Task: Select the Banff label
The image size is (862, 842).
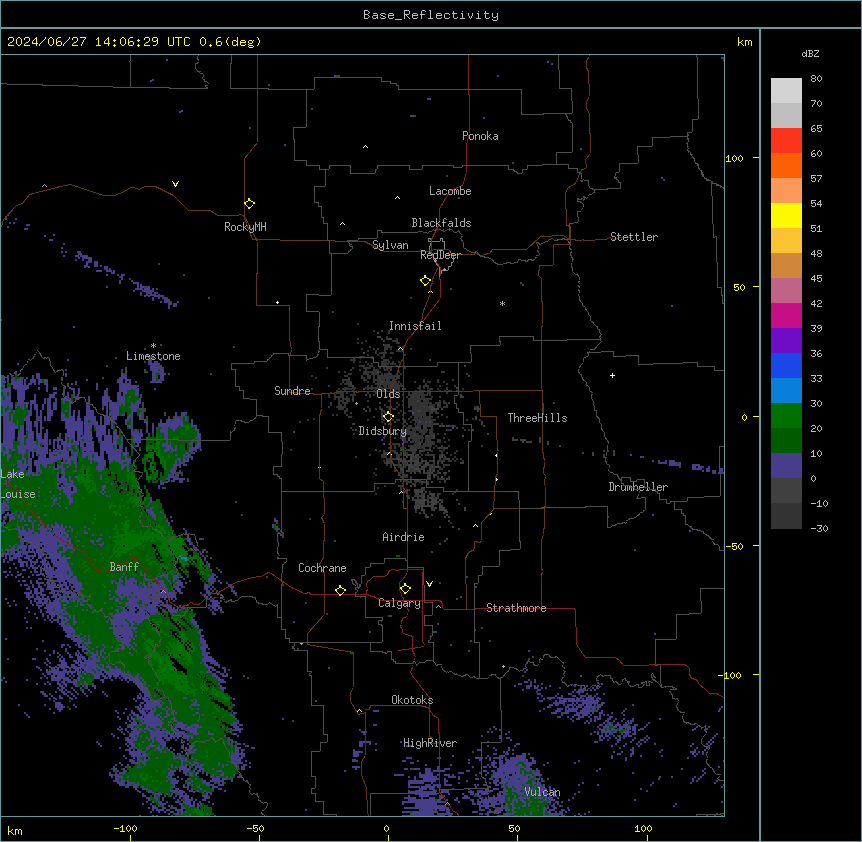Action: (124, 567)
